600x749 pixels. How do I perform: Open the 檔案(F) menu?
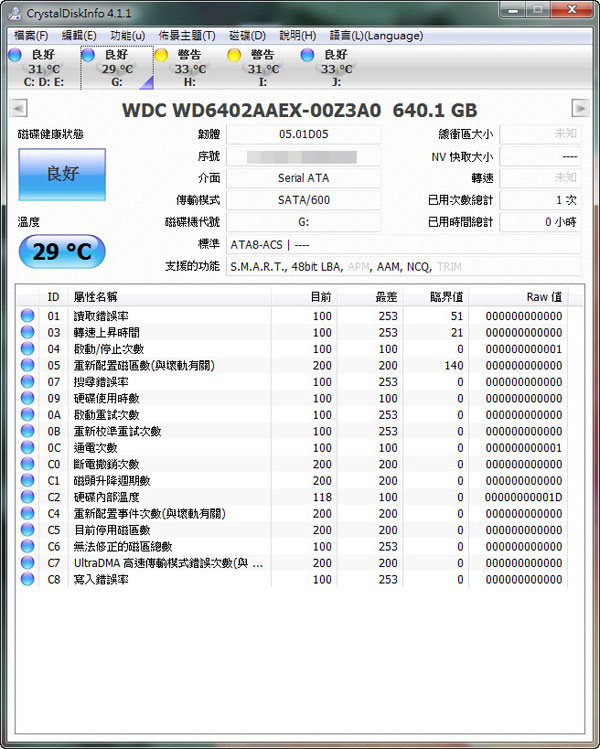pos(31,36)
